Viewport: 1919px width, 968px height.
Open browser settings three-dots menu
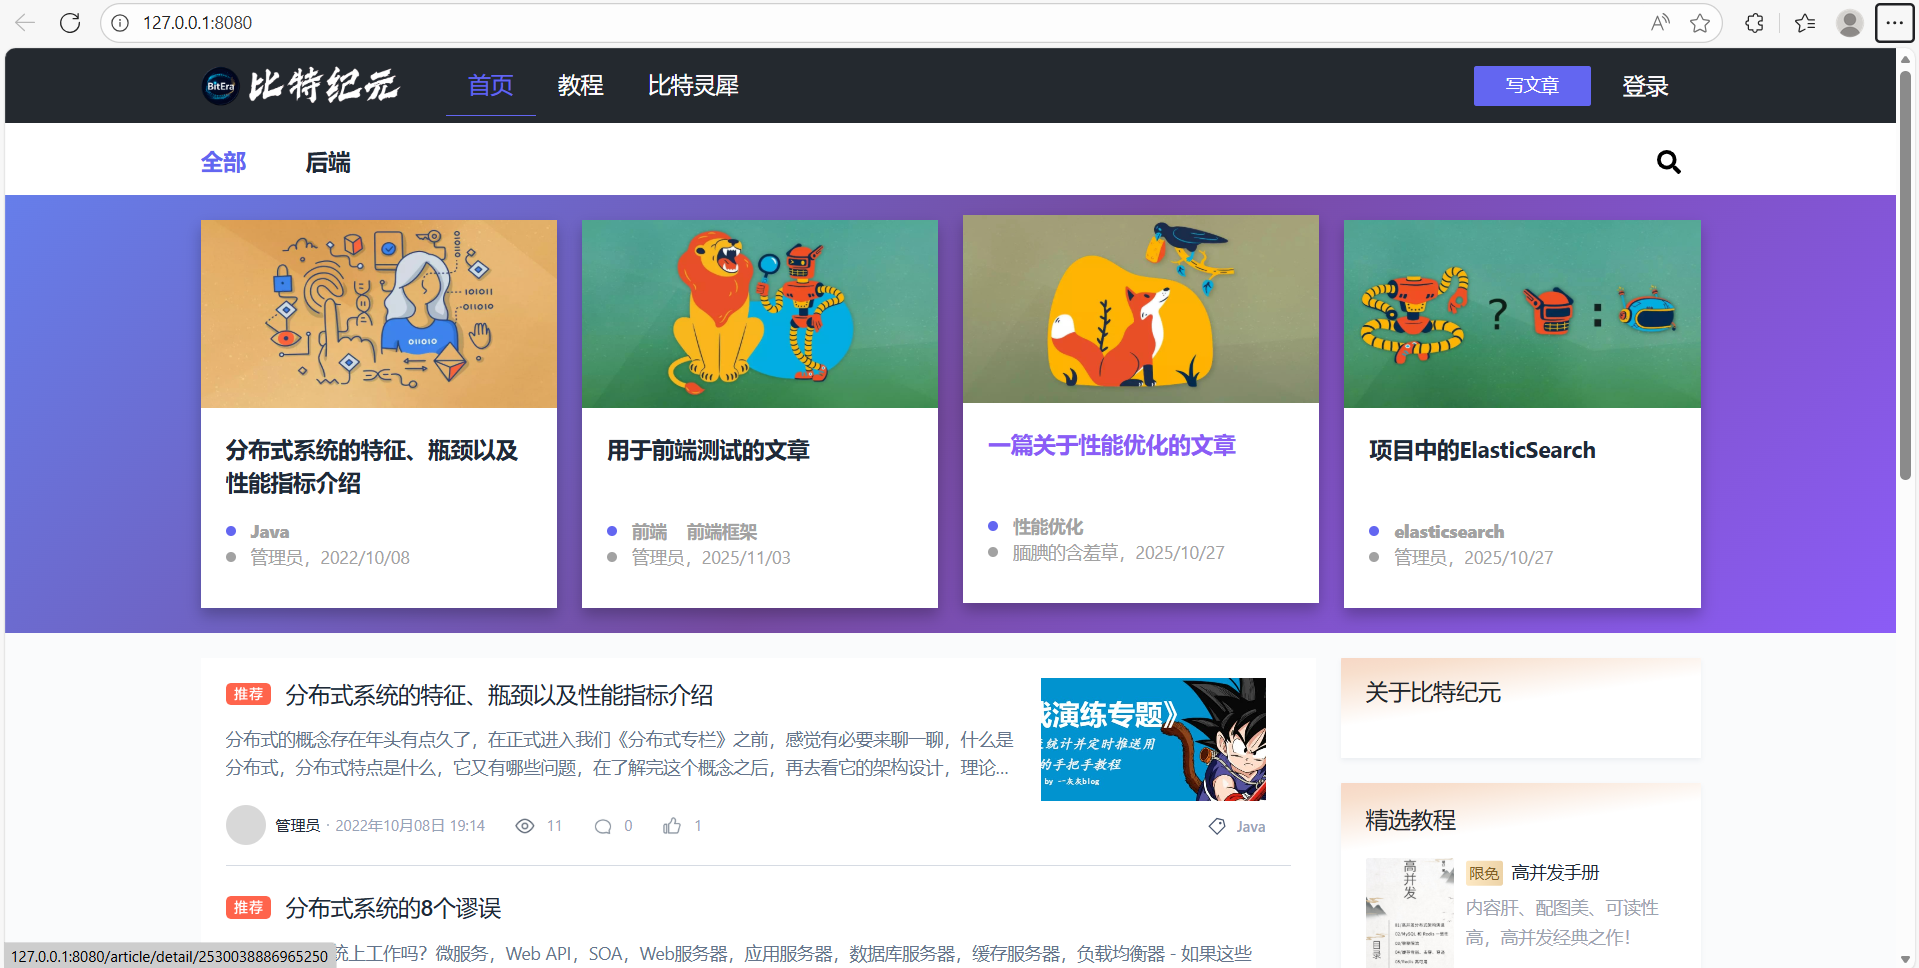click(1894, 23)
